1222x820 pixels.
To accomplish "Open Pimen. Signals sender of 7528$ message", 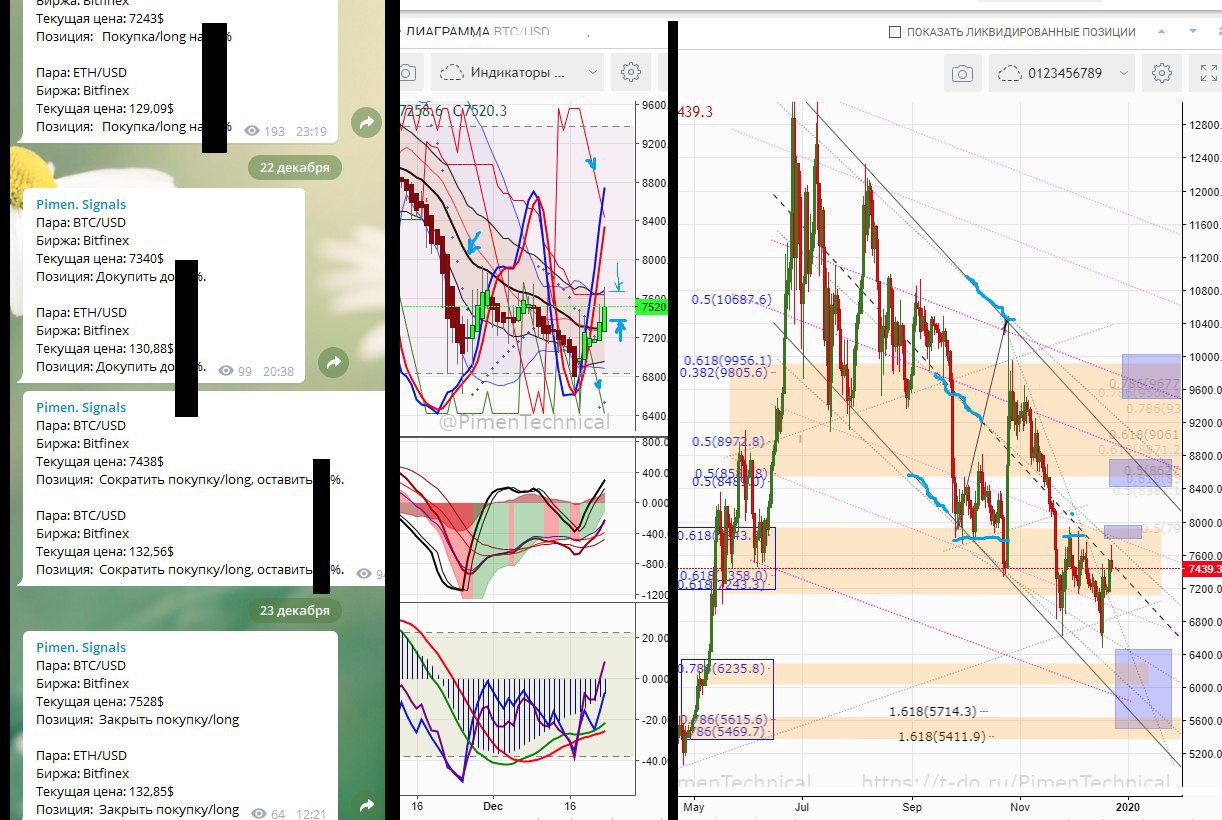I will 81,647.
